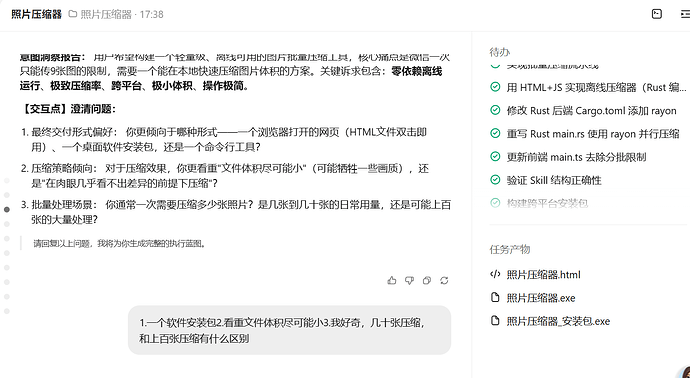Click the text 请回复以上问题，我将为你生成完整的执行蓝图

[x=120, y=243]
